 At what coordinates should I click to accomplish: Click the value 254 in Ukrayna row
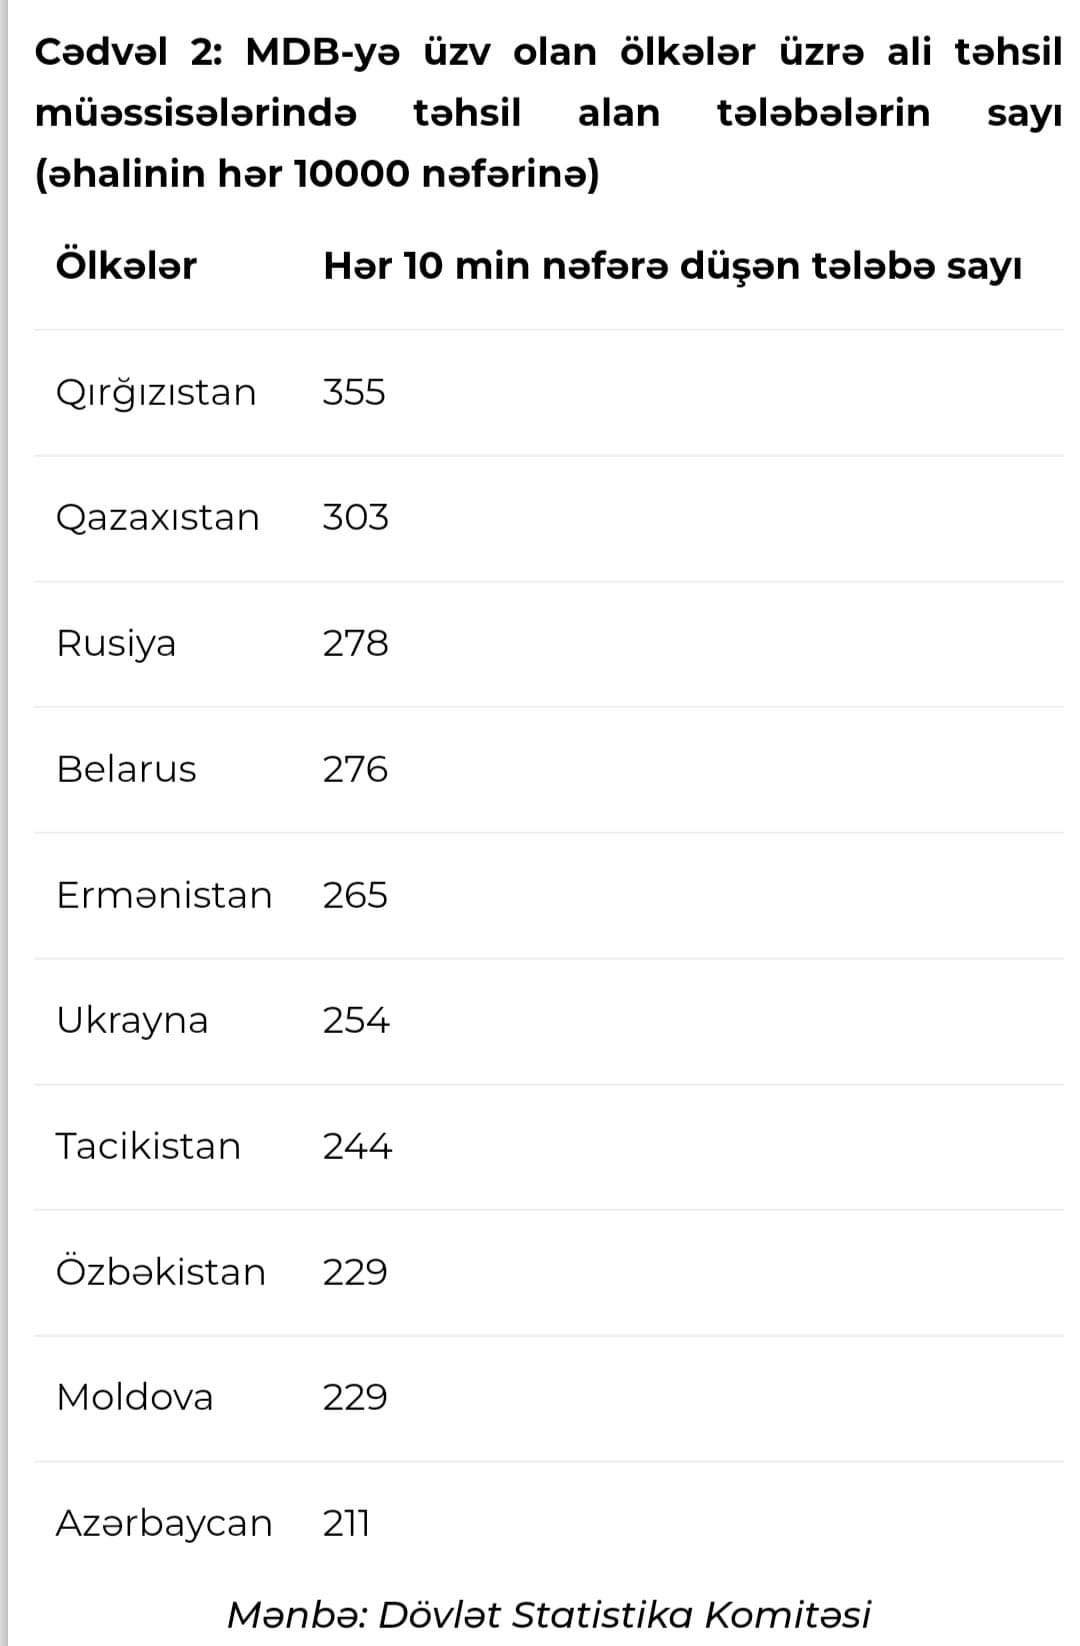pyautogui.click(x=356, y=1020)
